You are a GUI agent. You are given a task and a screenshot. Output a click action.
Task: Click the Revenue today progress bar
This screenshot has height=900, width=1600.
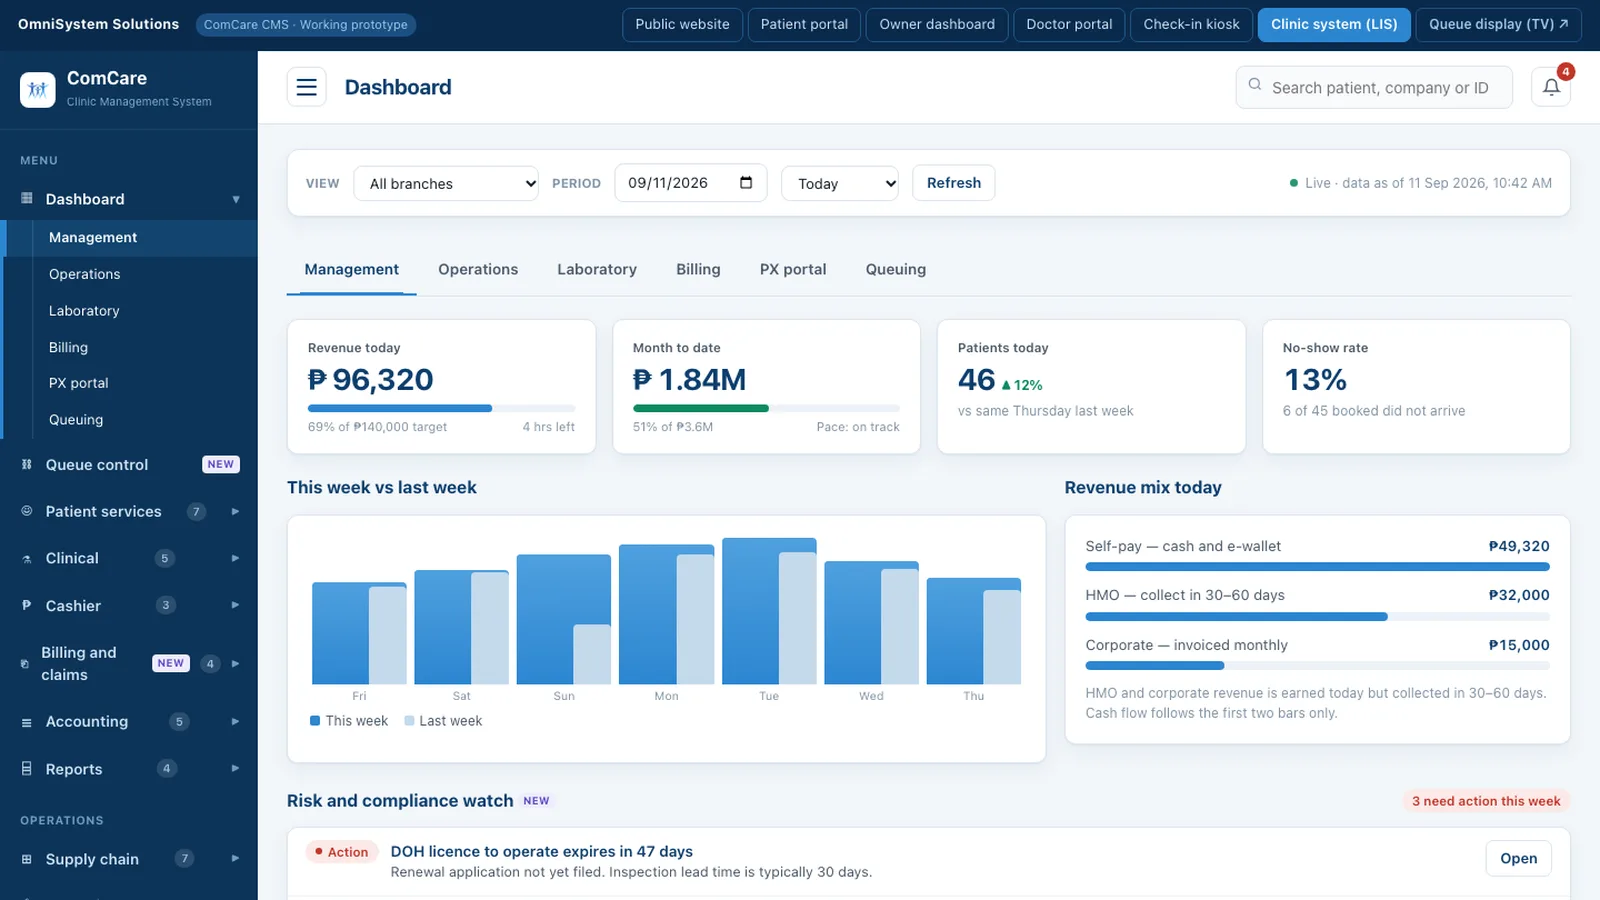pos(441,408)
